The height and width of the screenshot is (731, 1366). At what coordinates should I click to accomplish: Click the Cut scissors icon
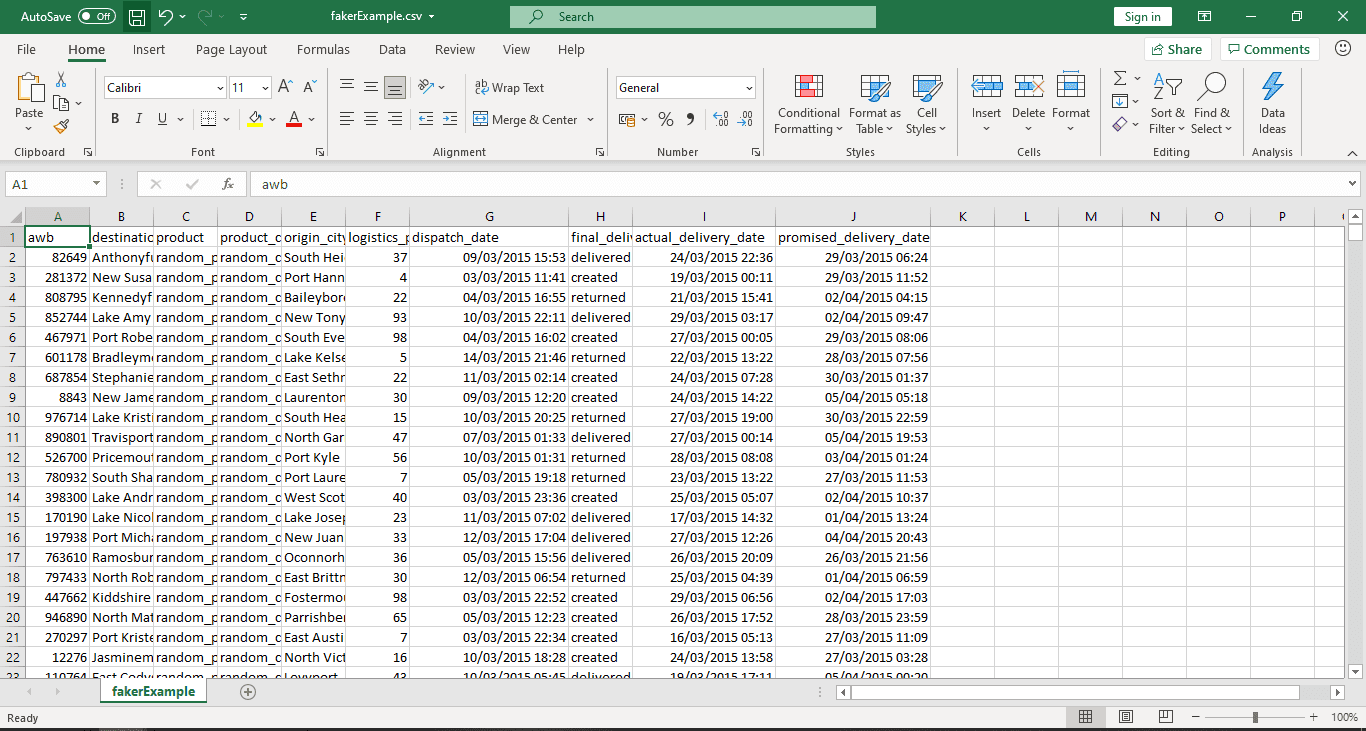[x=61, y=80]
